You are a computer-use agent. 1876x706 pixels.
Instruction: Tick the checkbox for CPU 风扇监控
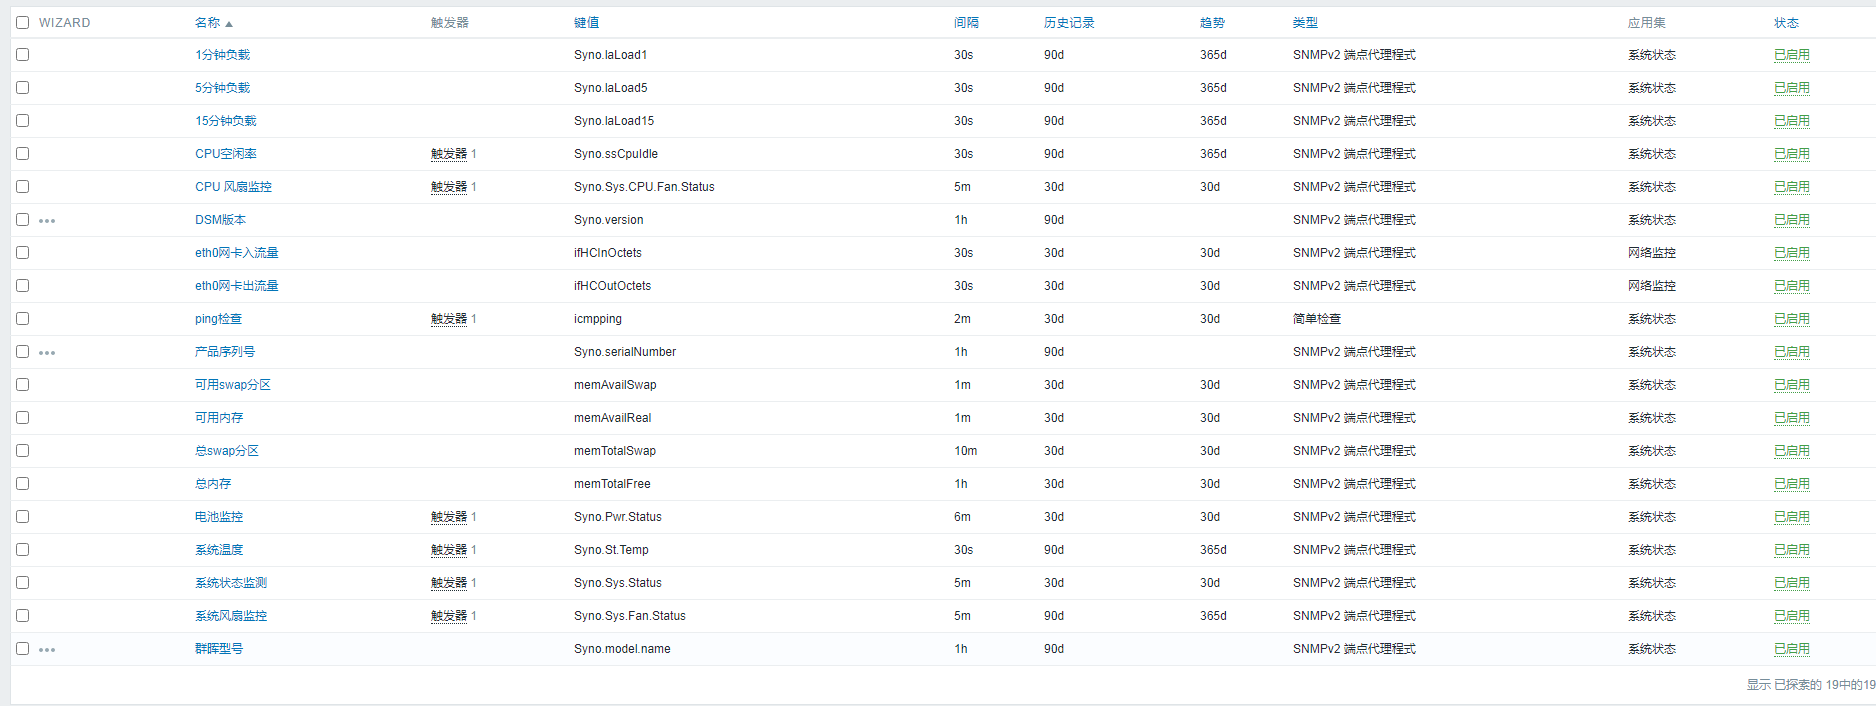(x=22, y=187)
